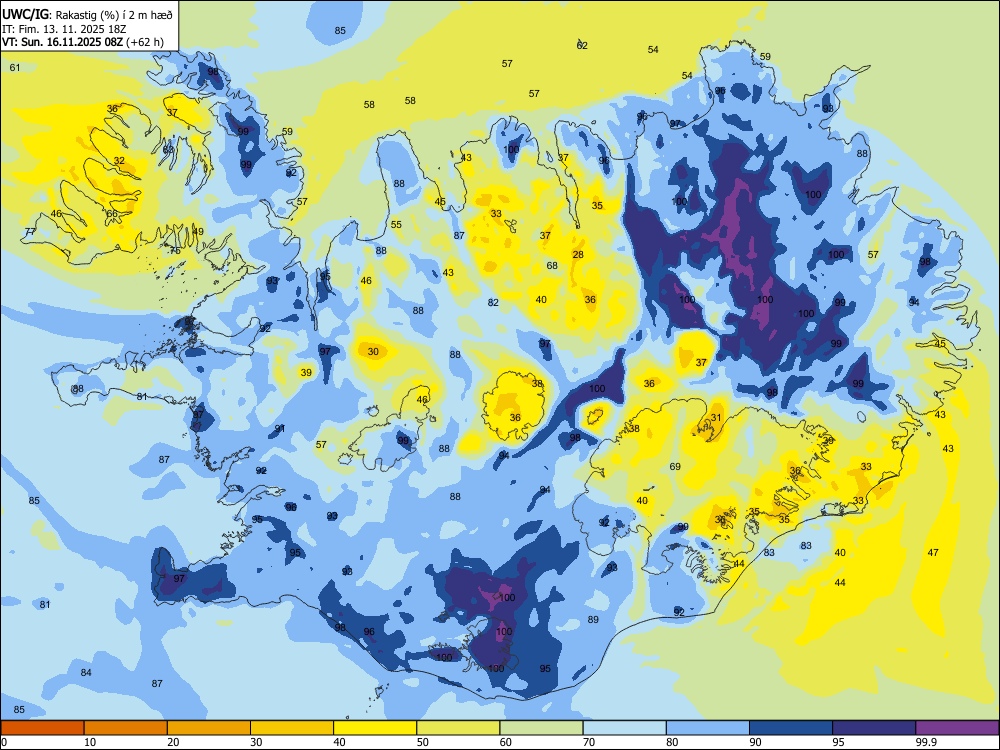The width and height of the screenshot is (1000, 750).
Task: Click the humidity value 47 over the sea
Action: click(933, 552)
